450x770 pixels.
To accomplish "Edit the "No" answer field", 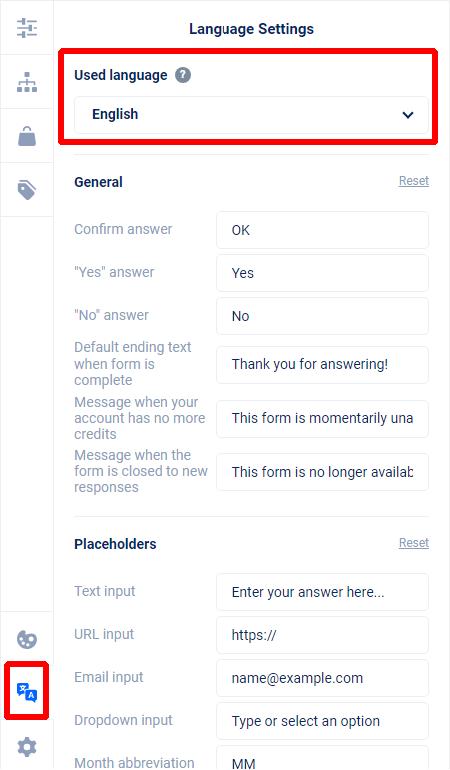I will pyautogui.click(x=322, y=316).
